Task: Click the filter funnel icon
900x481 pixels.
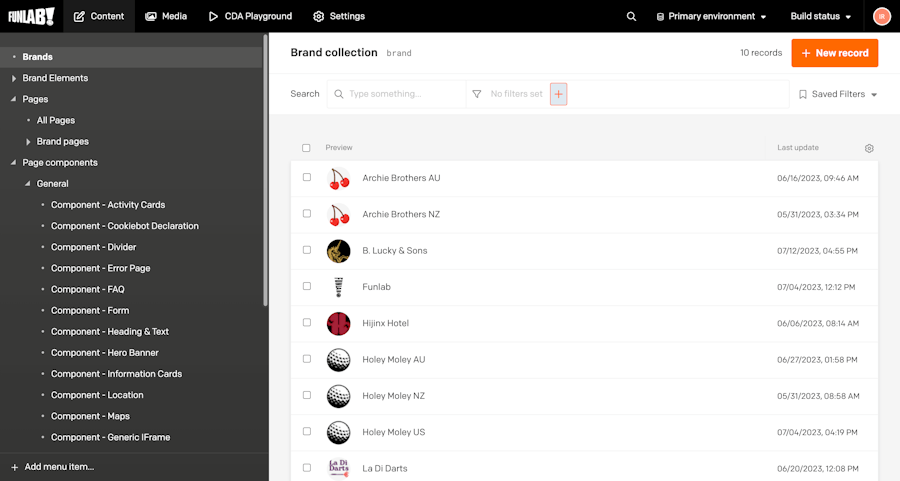Action: coord(477,94)
